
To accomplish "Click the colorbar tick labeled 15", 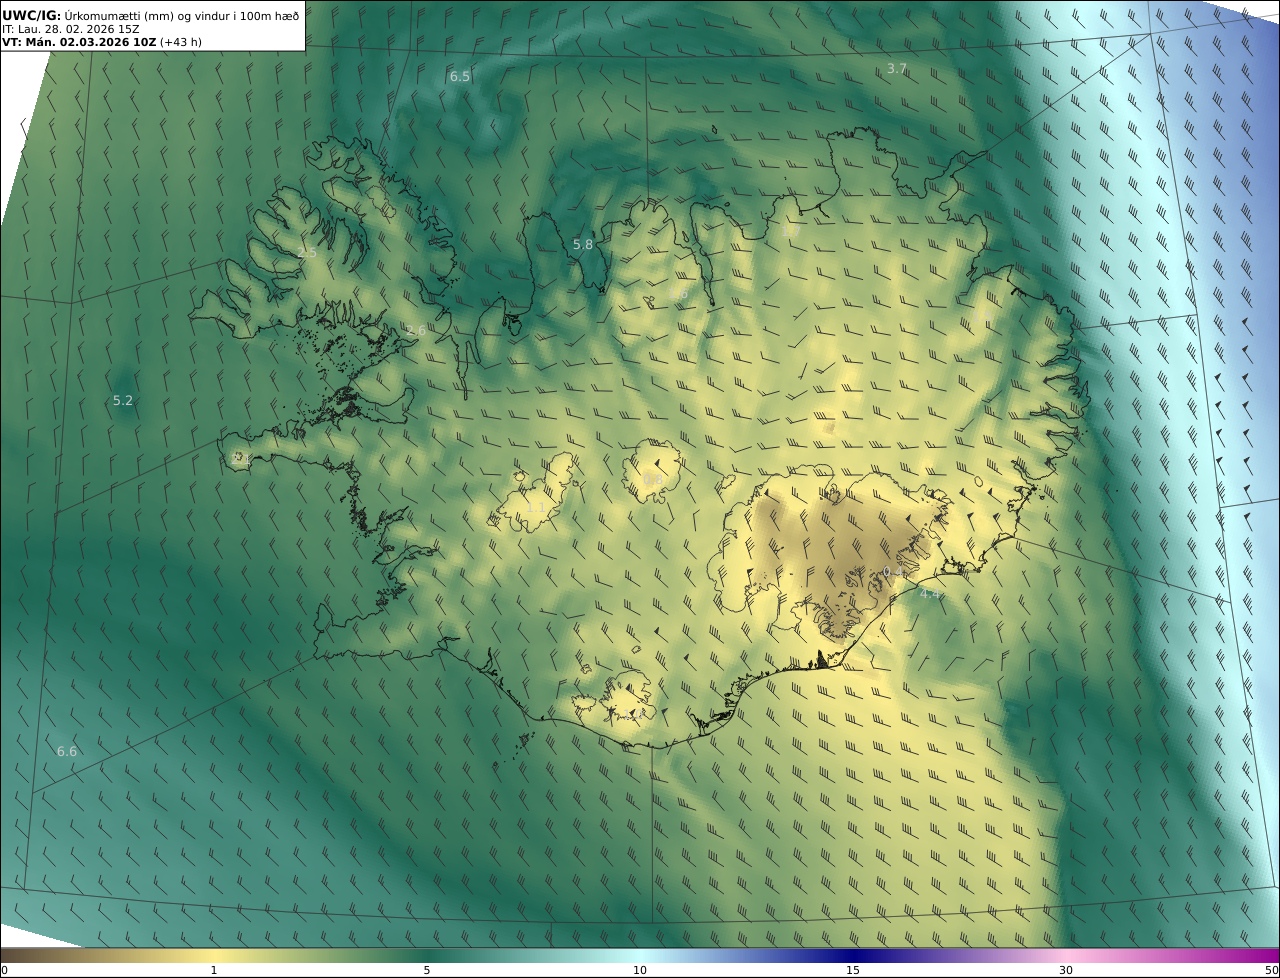I will coord(853,970).
